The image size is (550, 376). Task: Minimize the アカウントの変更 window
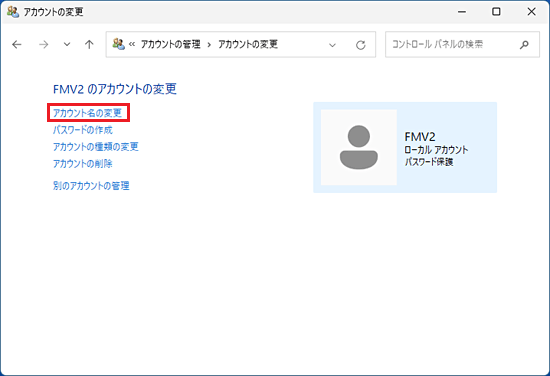click(x=462, y=12)
